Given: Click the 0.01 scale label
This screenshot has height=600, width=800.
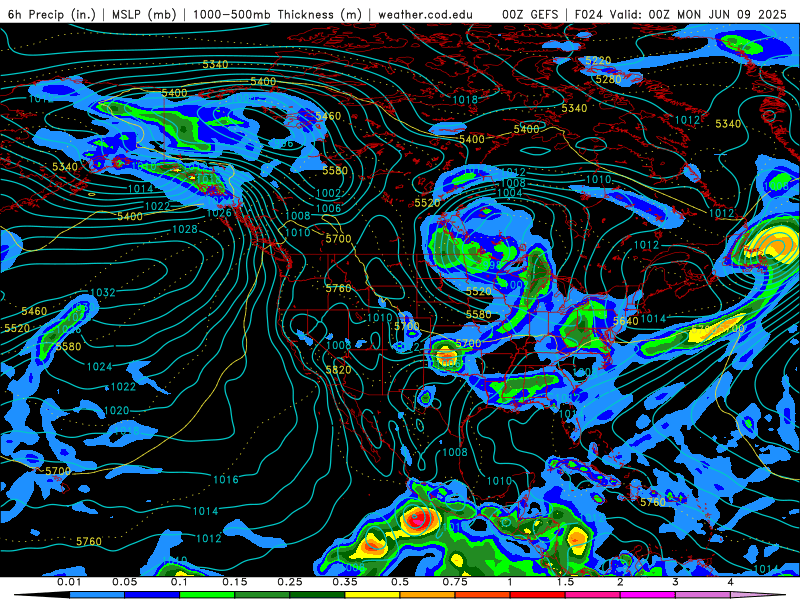Looking at the screenshot, I should pos(69,582).
